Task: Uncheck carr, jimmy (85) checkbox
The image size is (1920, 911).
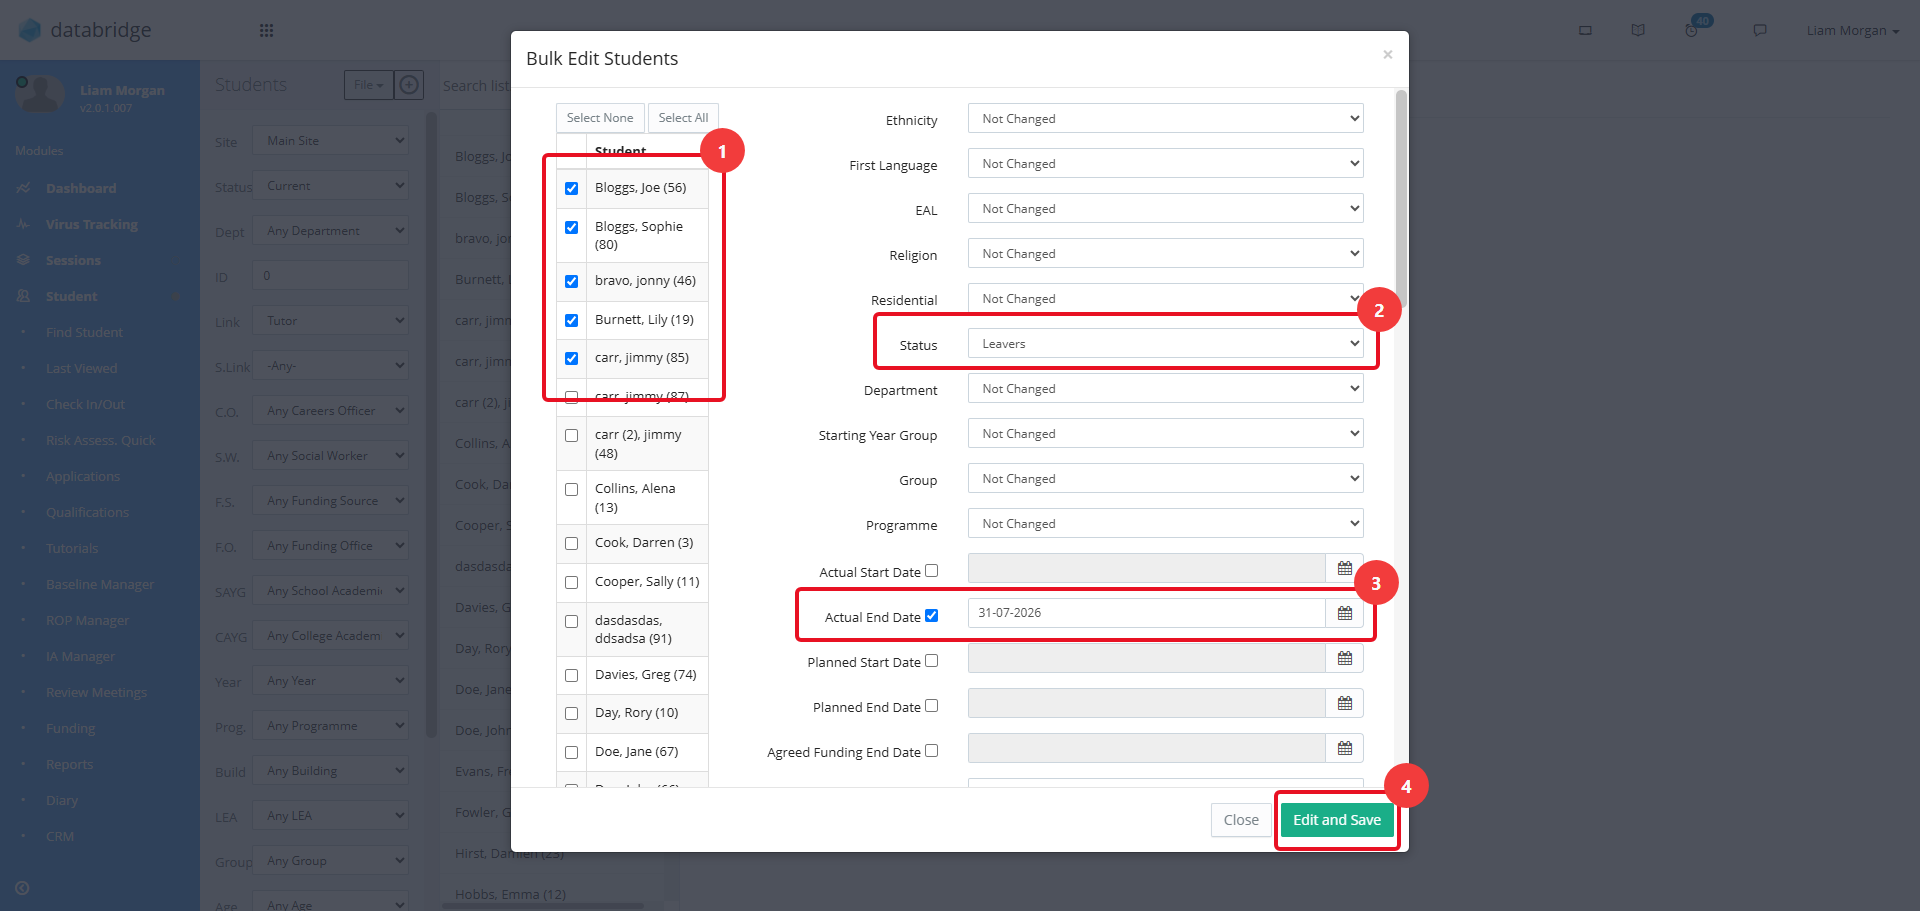Action: tap(571, 358)
